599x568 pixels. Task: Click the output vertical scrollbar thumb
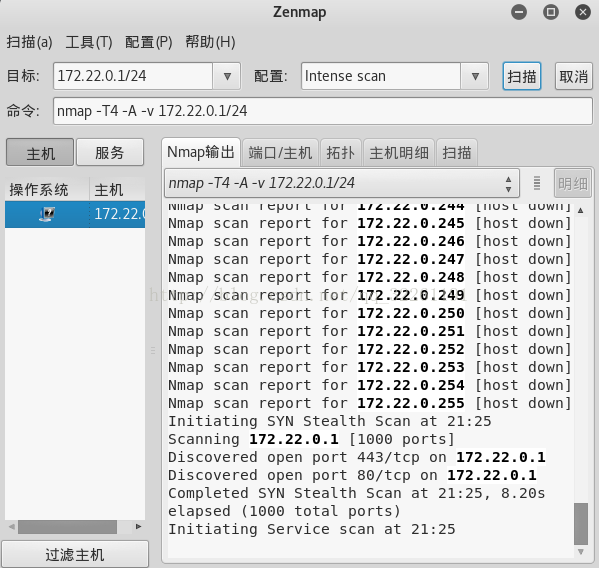point(581,524)
